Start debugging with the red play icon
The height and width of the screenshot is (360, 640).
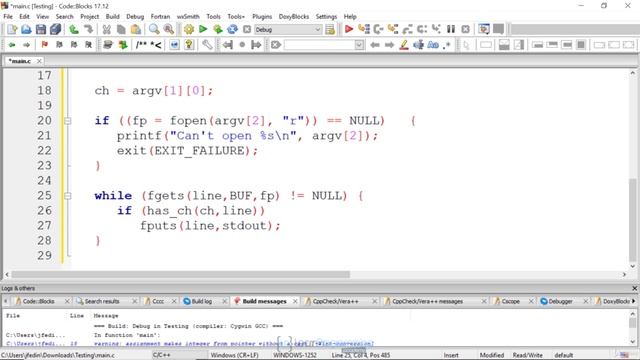(349, 29)
